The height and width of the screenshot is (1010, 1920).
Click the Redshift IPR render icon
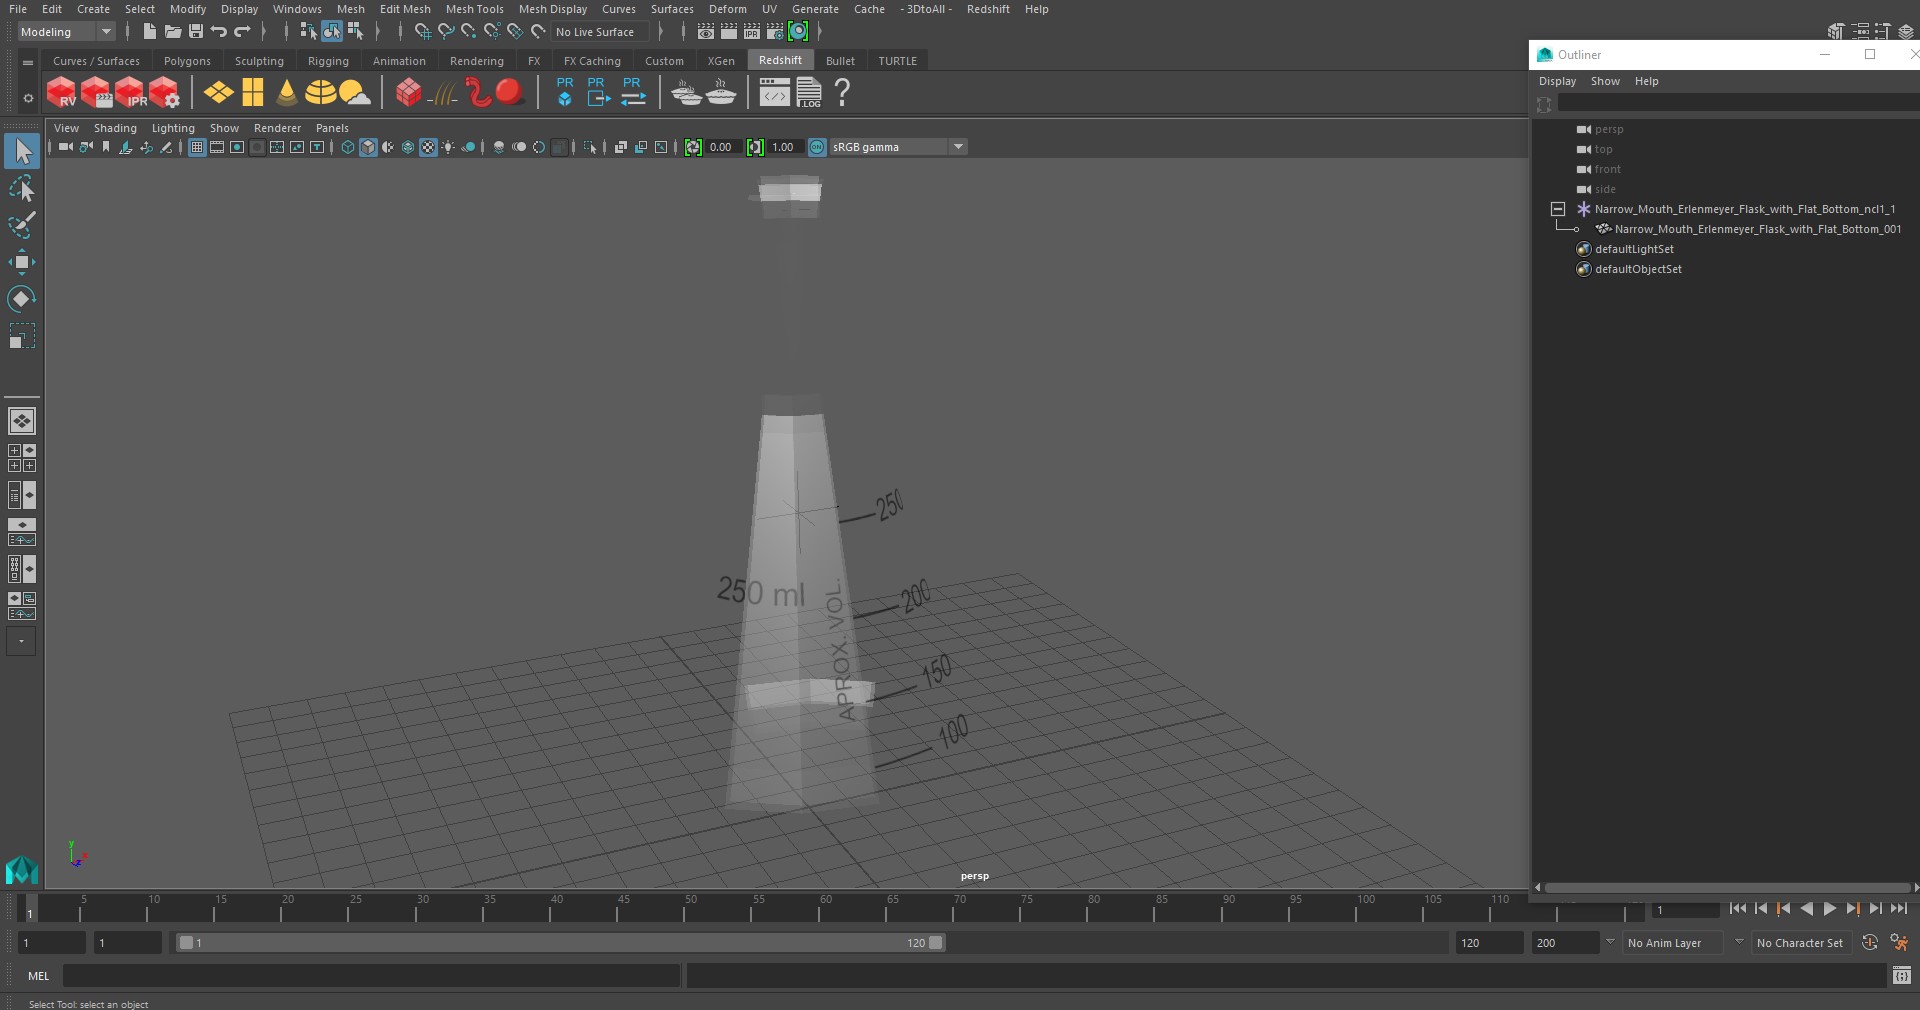pyautogui.click(x=130, y=93)
